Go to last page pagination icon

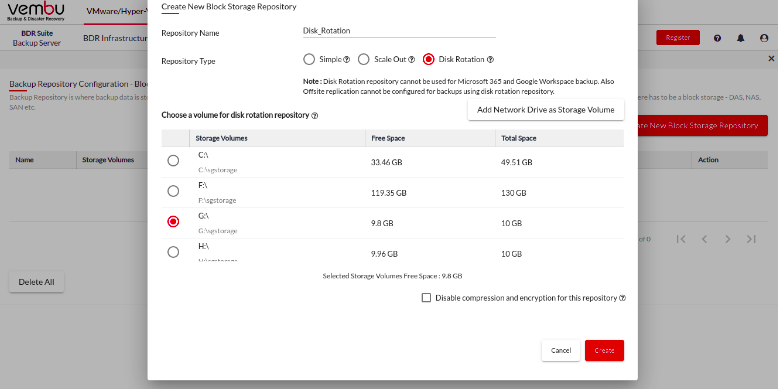point(751,239)
